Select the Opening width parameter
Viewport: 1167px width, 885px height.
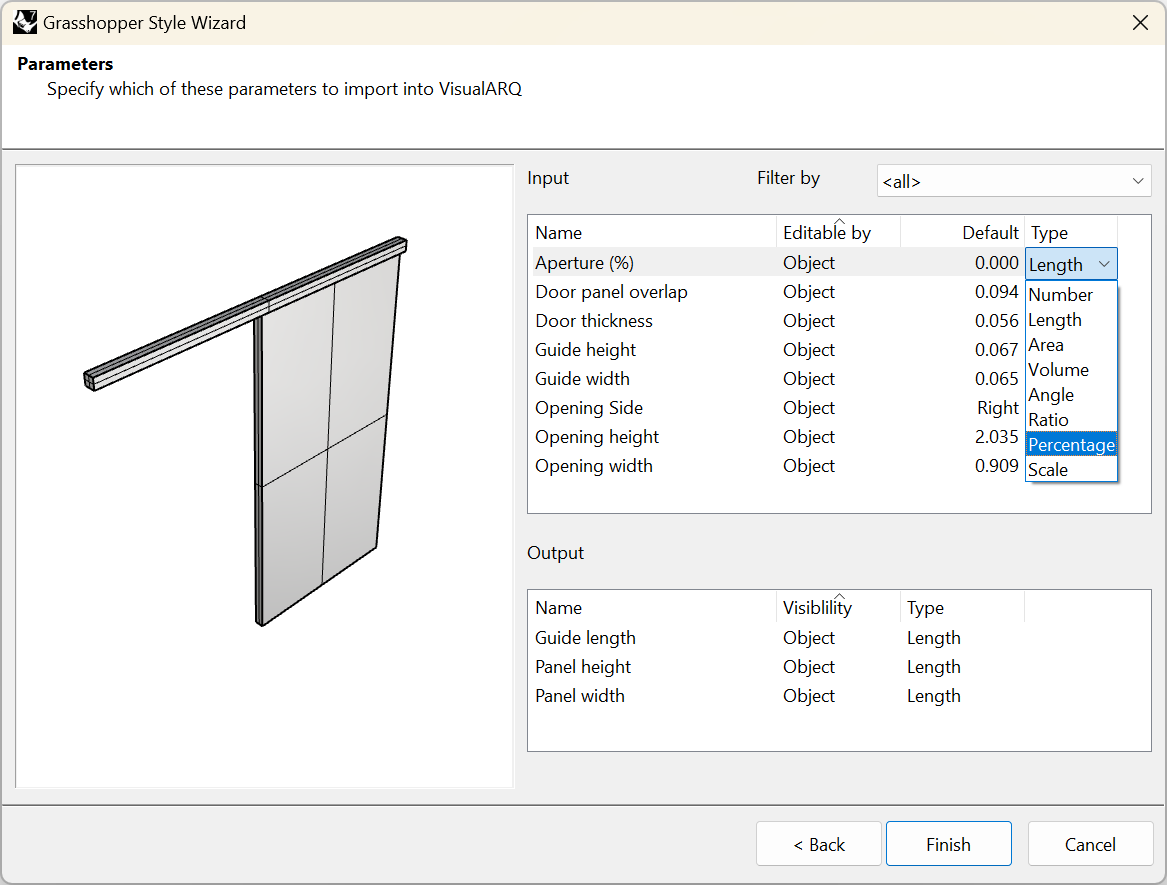(x=777, y=466)
